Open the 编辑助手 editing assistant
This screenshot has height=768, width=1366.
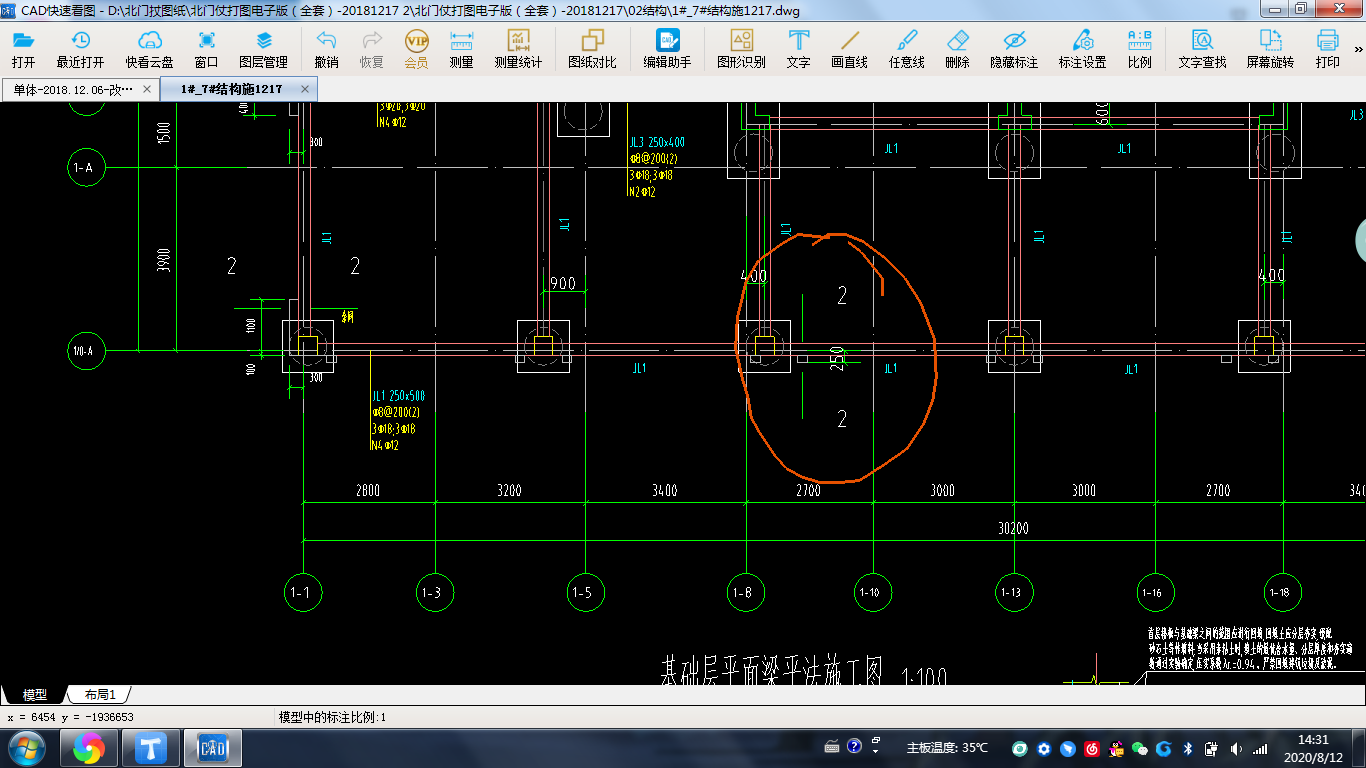tap(667, 49)
